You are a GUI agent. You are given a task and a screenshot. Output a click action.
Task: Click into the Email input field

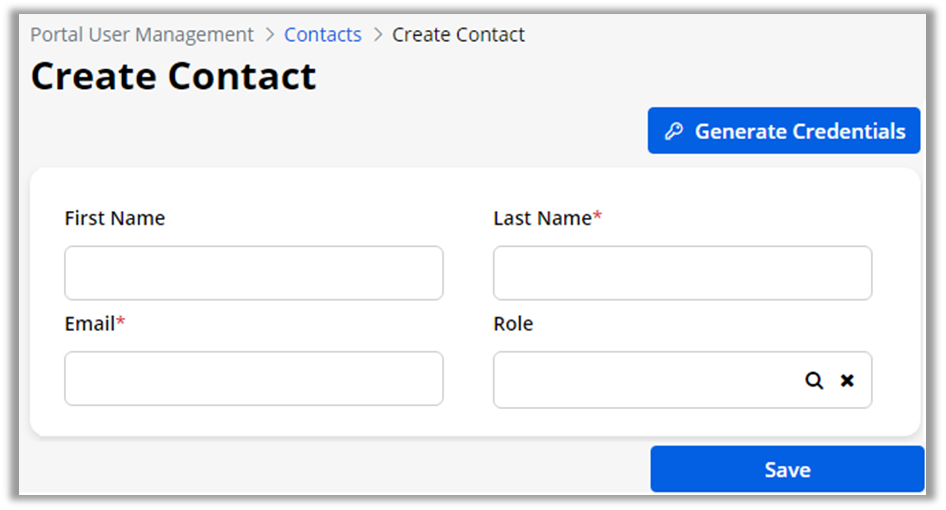(x=254, y=378)
